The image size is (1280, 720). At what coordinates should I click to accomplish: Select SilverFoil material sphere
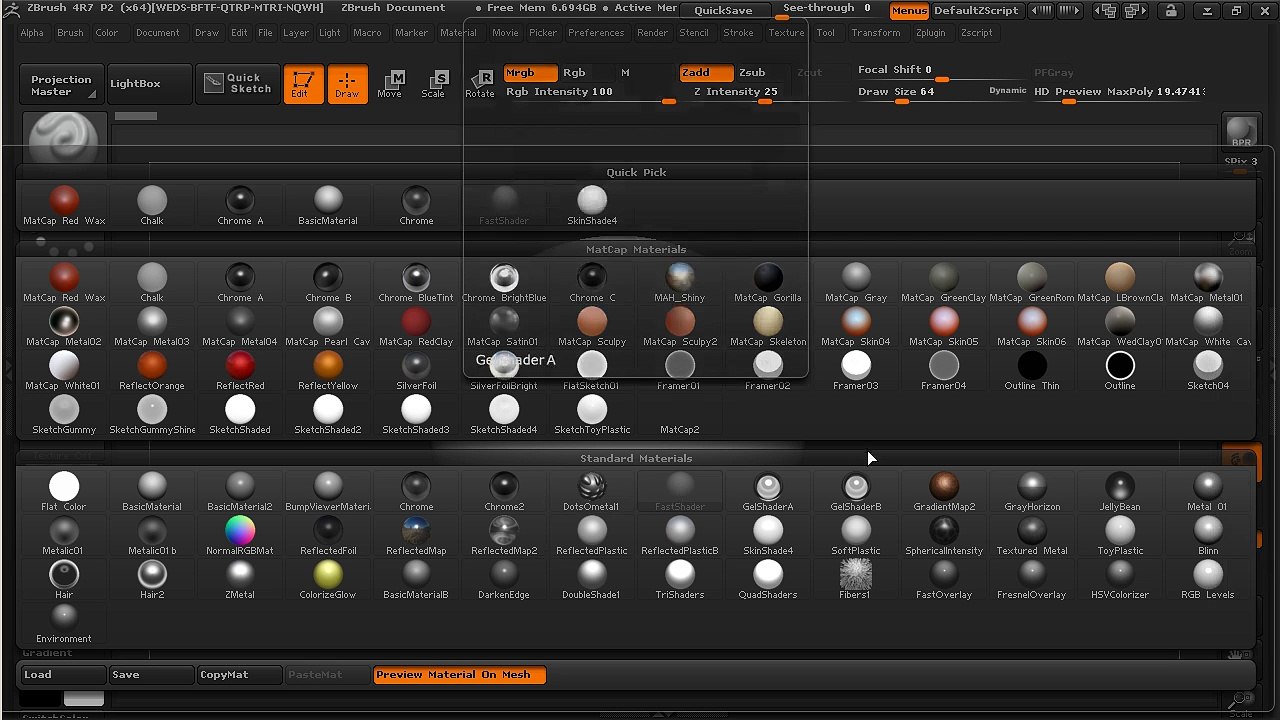point(416,371)
